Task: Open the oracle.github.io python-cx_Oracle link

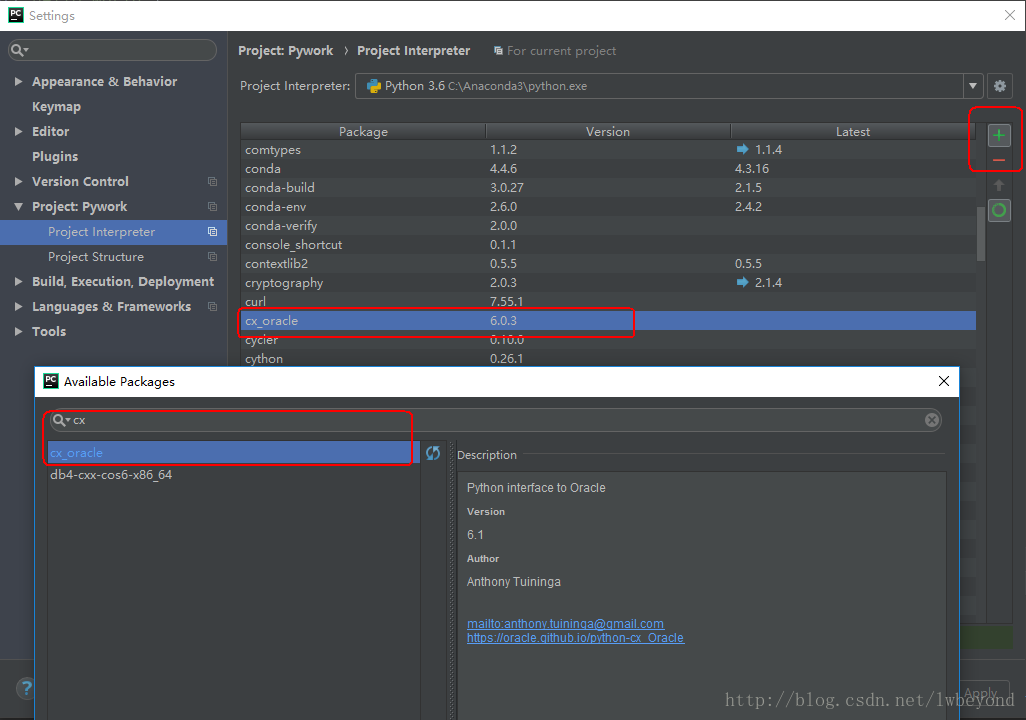Action: click(575, 638)
